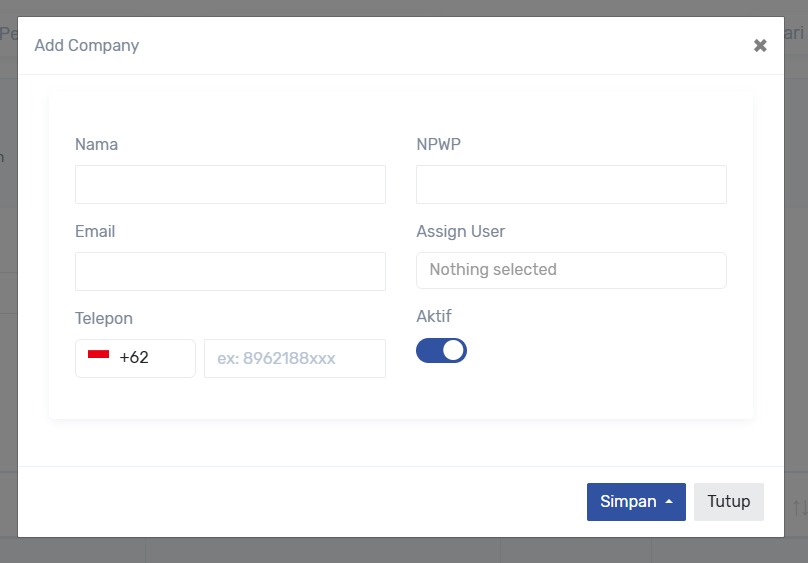Viewport: 808px width, 563px height.
Task: Click the Indonesian flag icon
Action: tap(98, 356)
